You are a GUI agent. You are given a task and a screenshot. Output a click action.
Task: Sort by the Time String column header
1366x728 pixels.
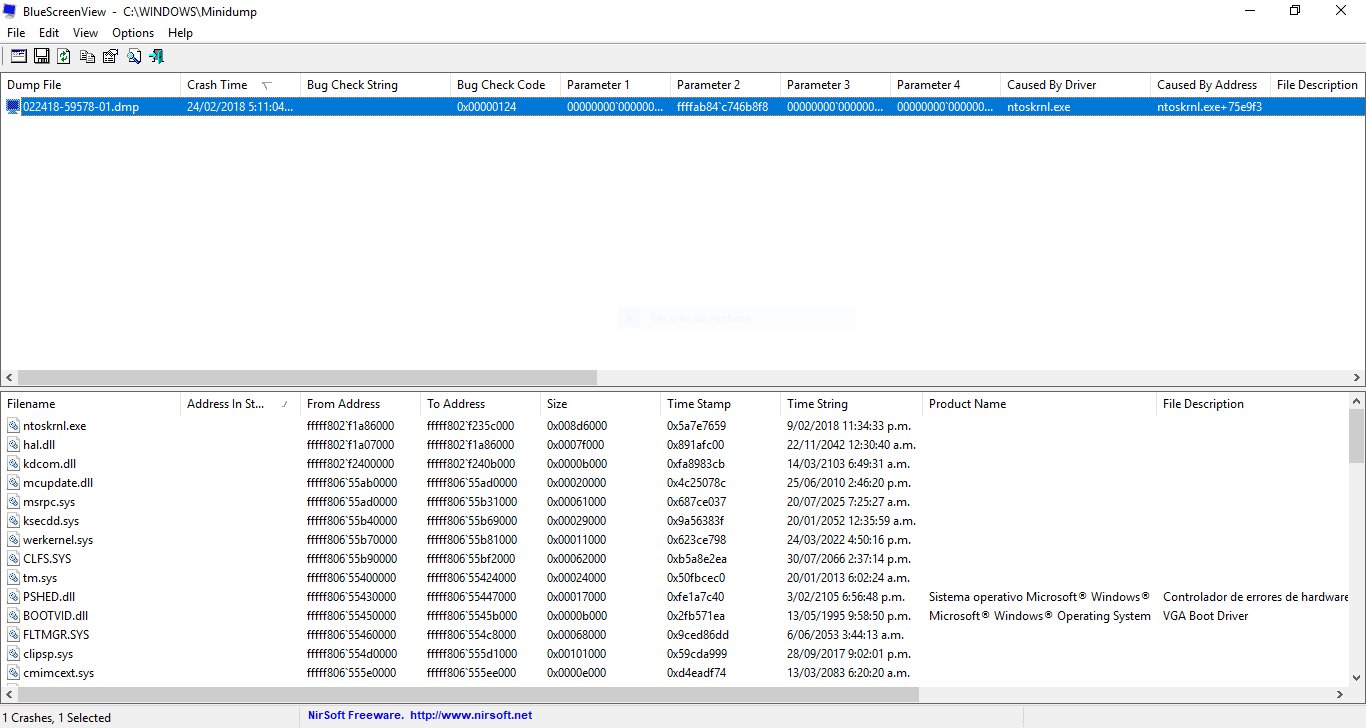pyautogui.click(x=851, y=404)
